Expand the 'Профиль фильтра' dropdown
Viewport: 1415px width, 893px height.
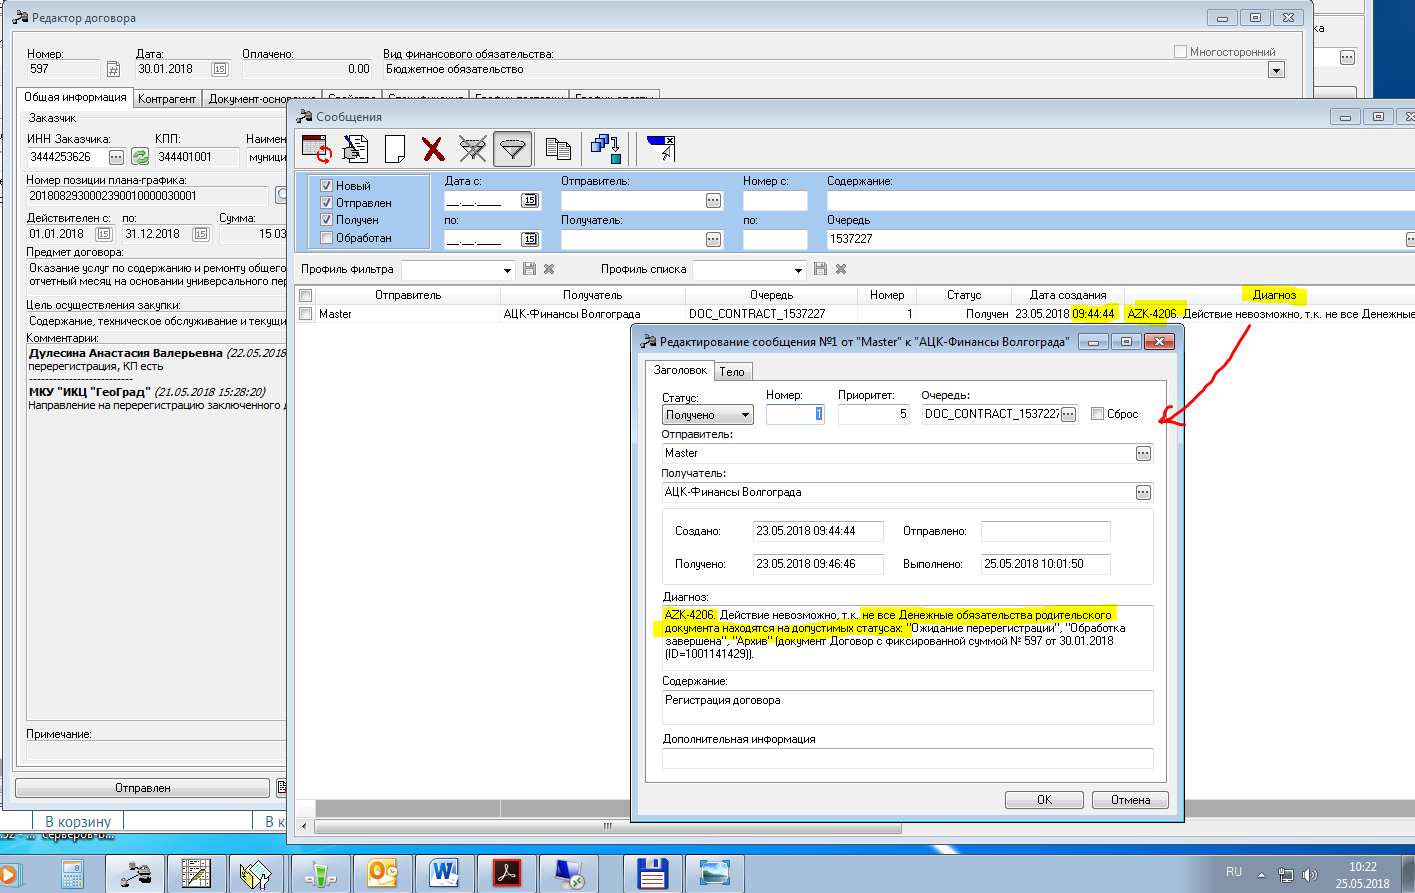507,270
